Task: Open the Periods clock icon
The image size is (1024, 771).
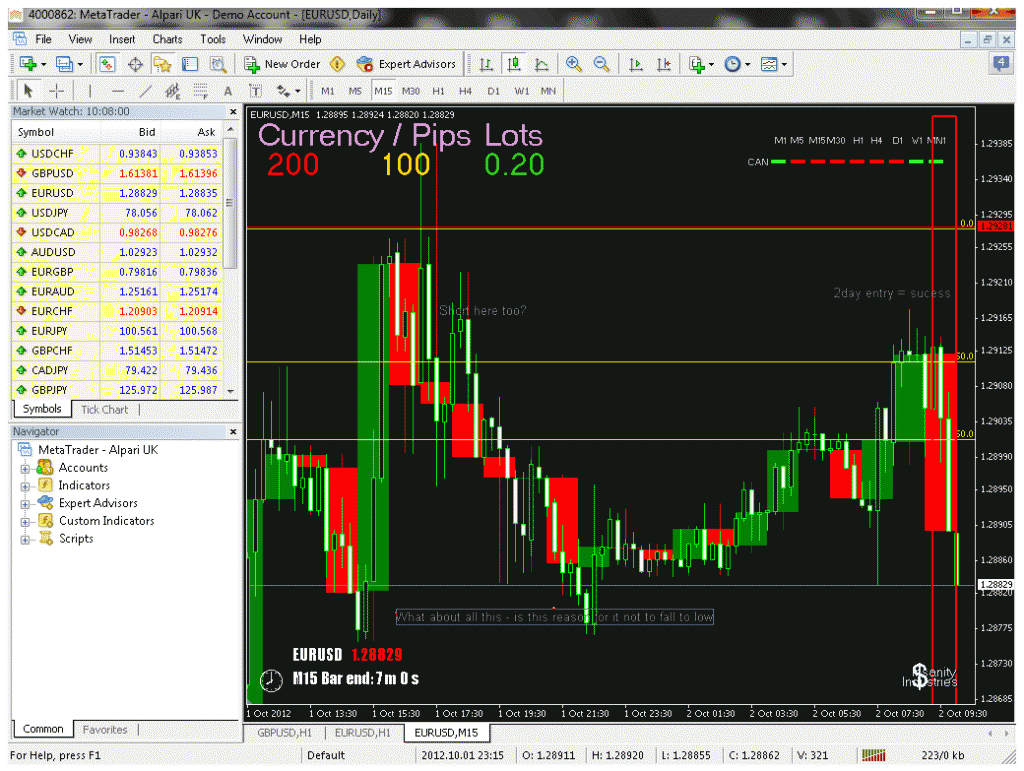Action: coord(733,64)
